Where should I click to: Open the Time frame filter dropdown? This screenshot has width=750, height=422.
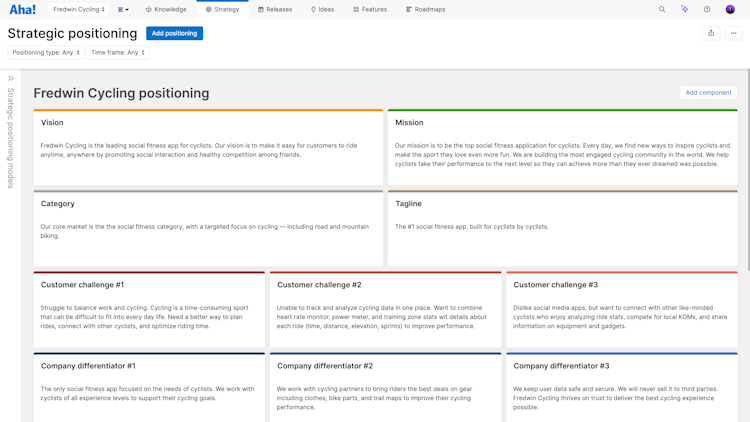tap(118, 53)
